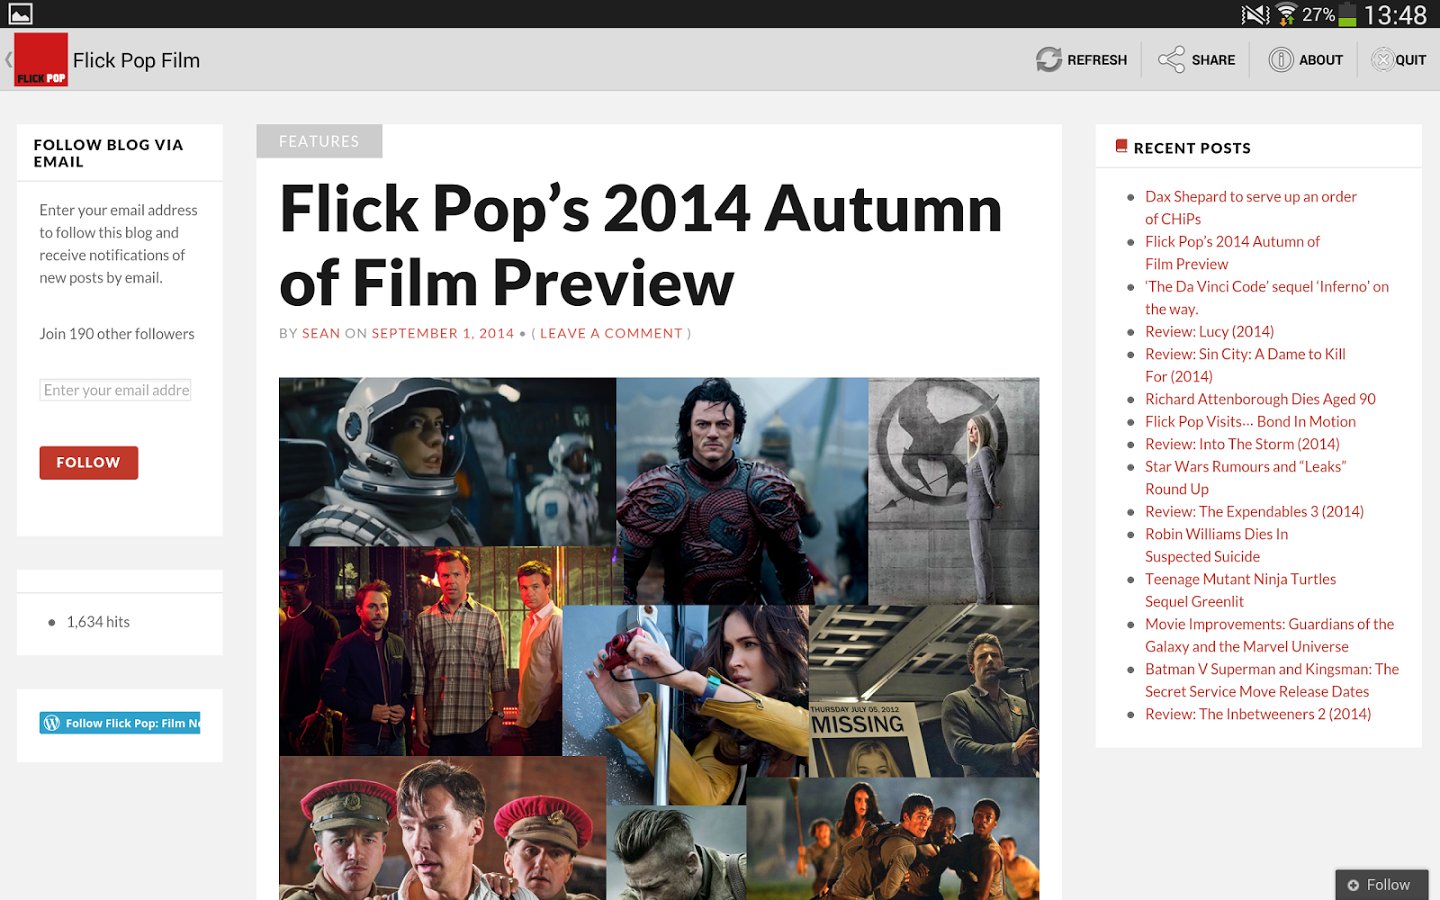The image size is (1440, 900).
Task: Tap the back chevron beside the app logo
Action: (x=8, y=60)
